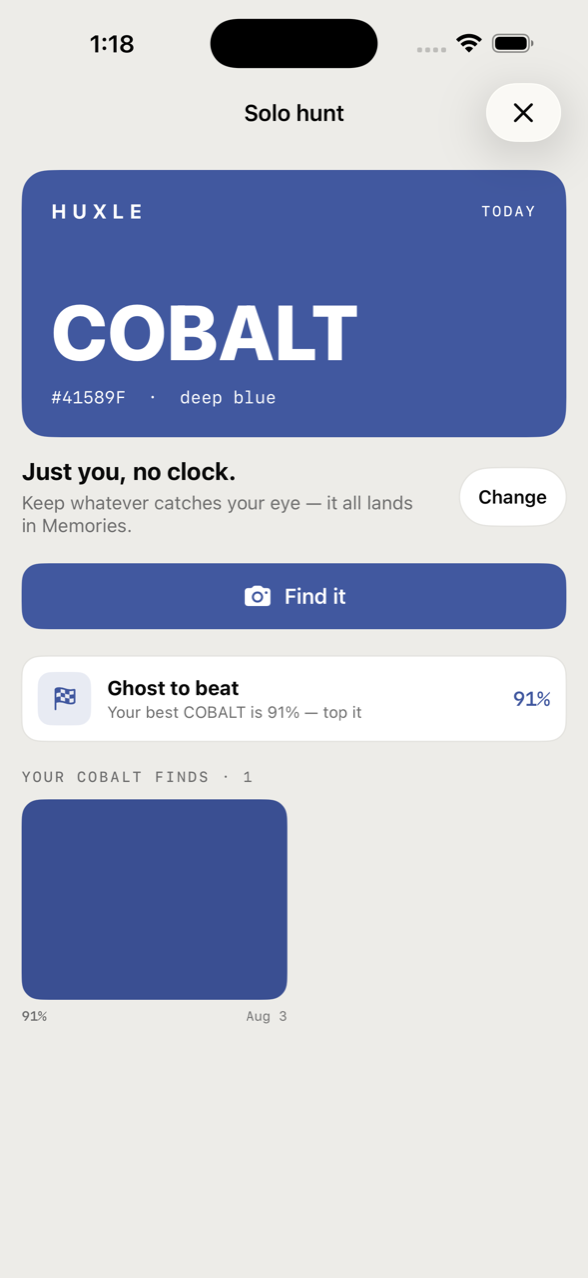Image resolution: width=588 pixels, height=1278 pixels.
Task: Tap the cellular signal dots
Action: (431, 49)
